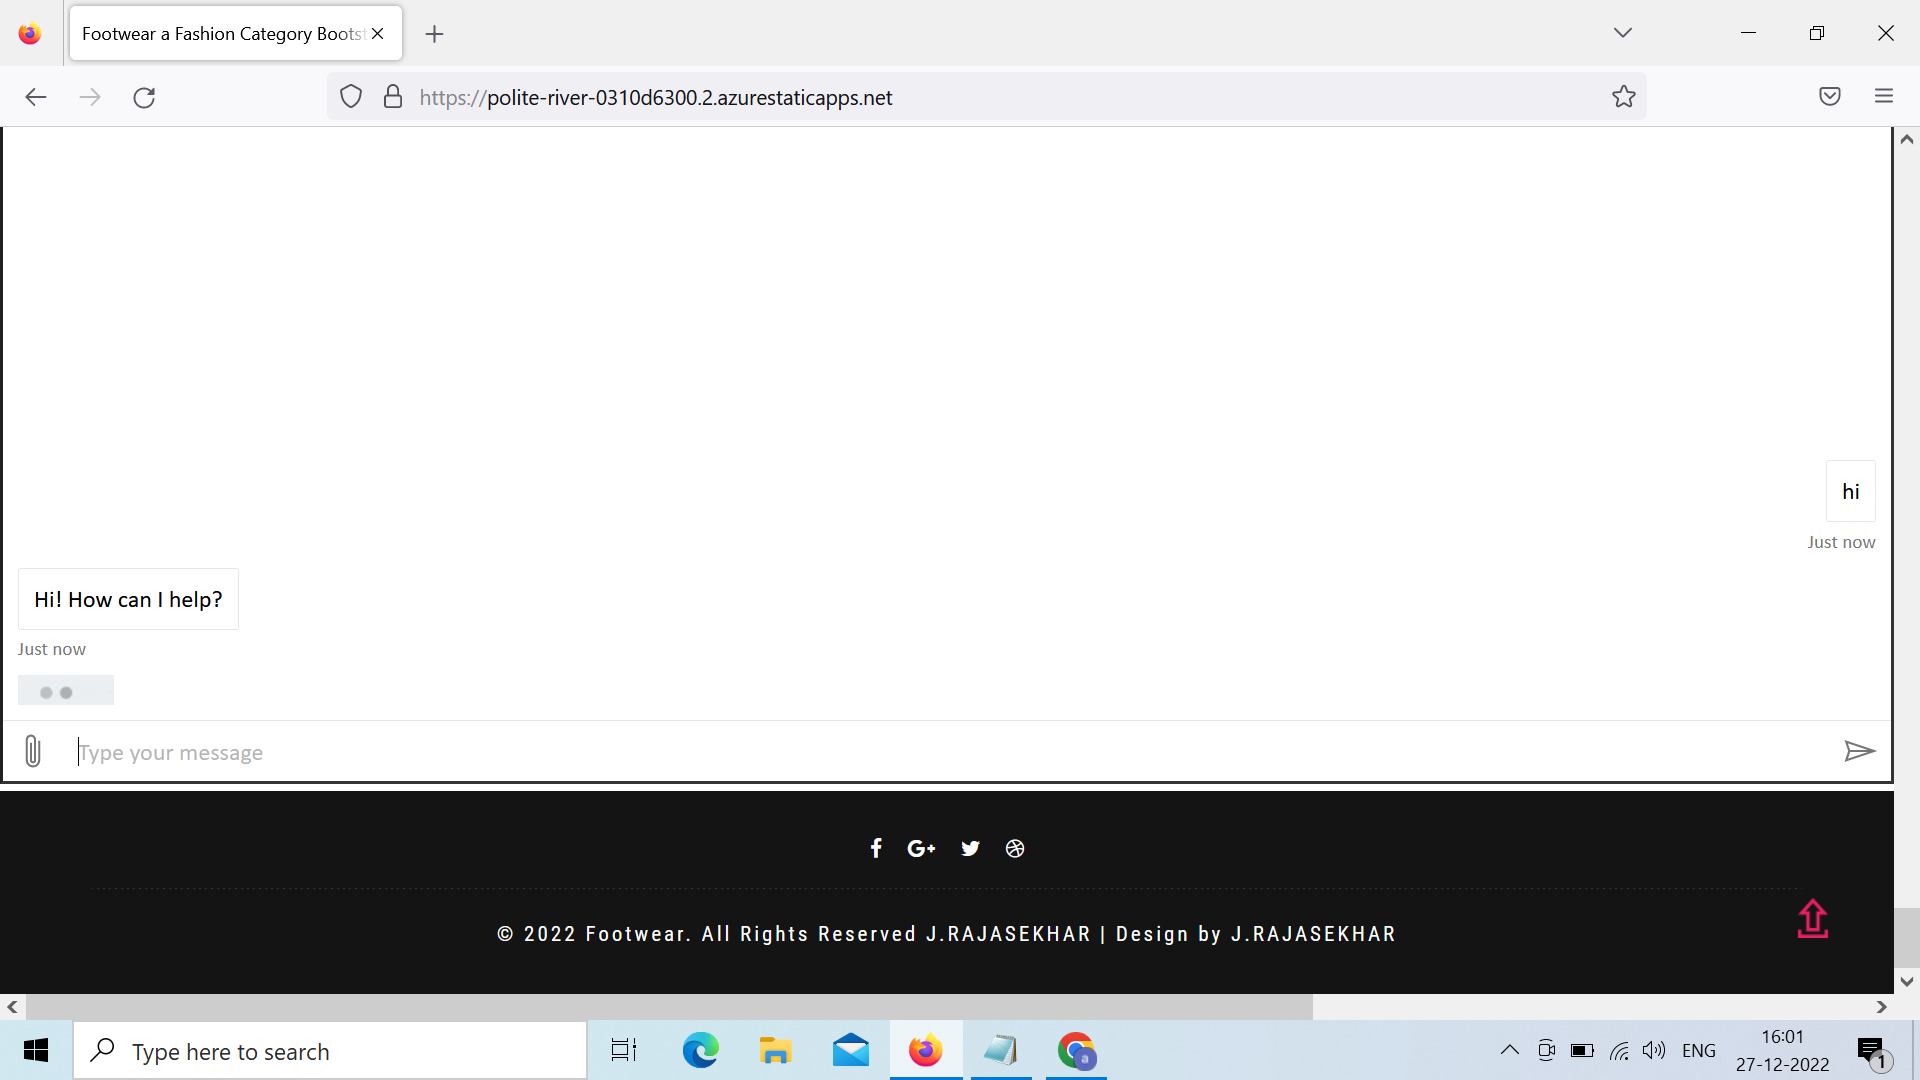
Task: Open the Twitter footer icon
Action: (x=970, y=849)
